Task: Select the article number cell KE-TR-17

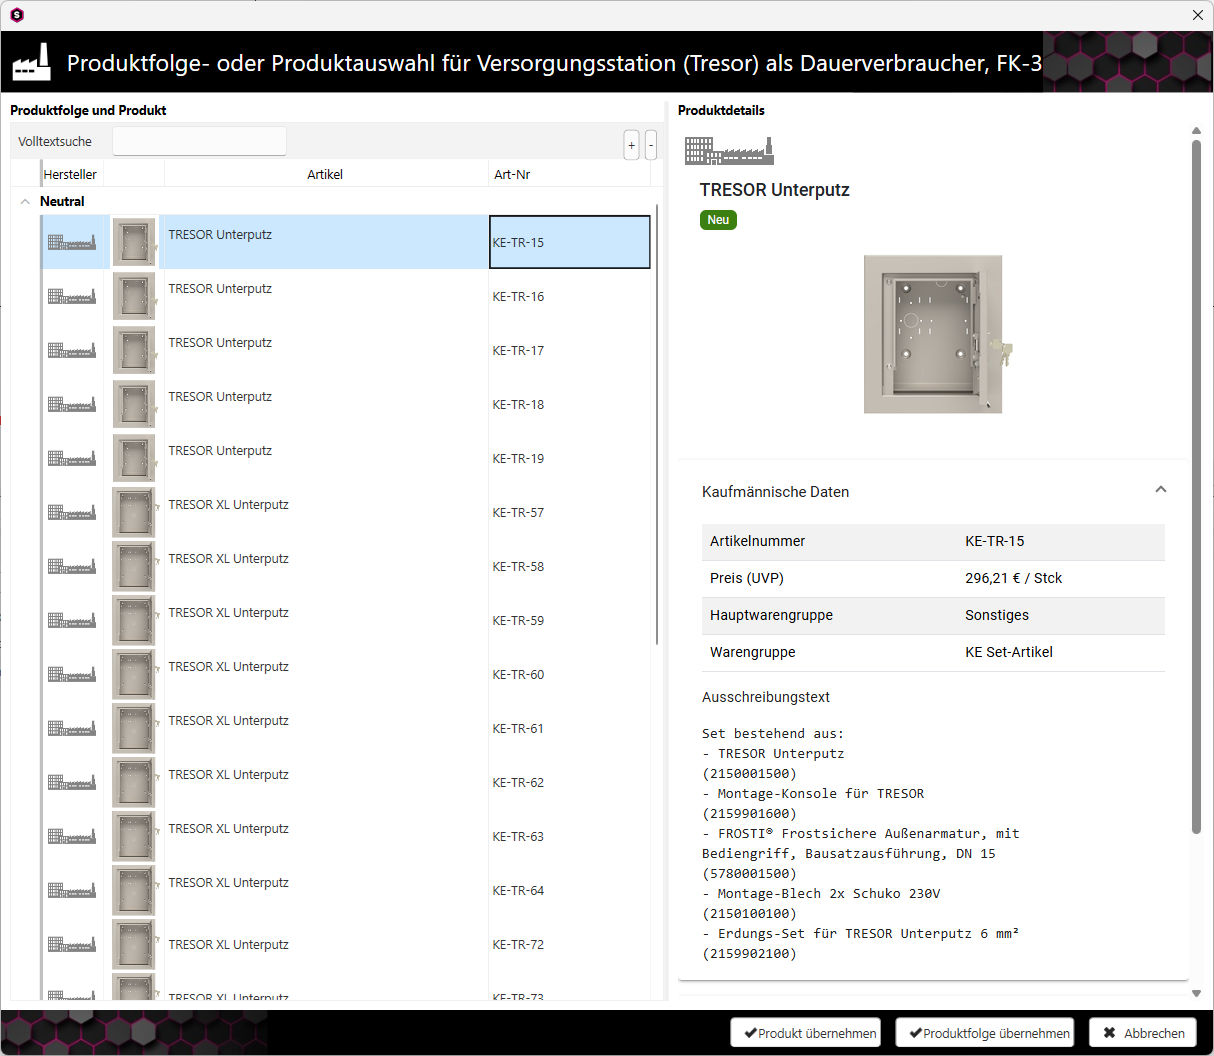Action: point(570,350)
